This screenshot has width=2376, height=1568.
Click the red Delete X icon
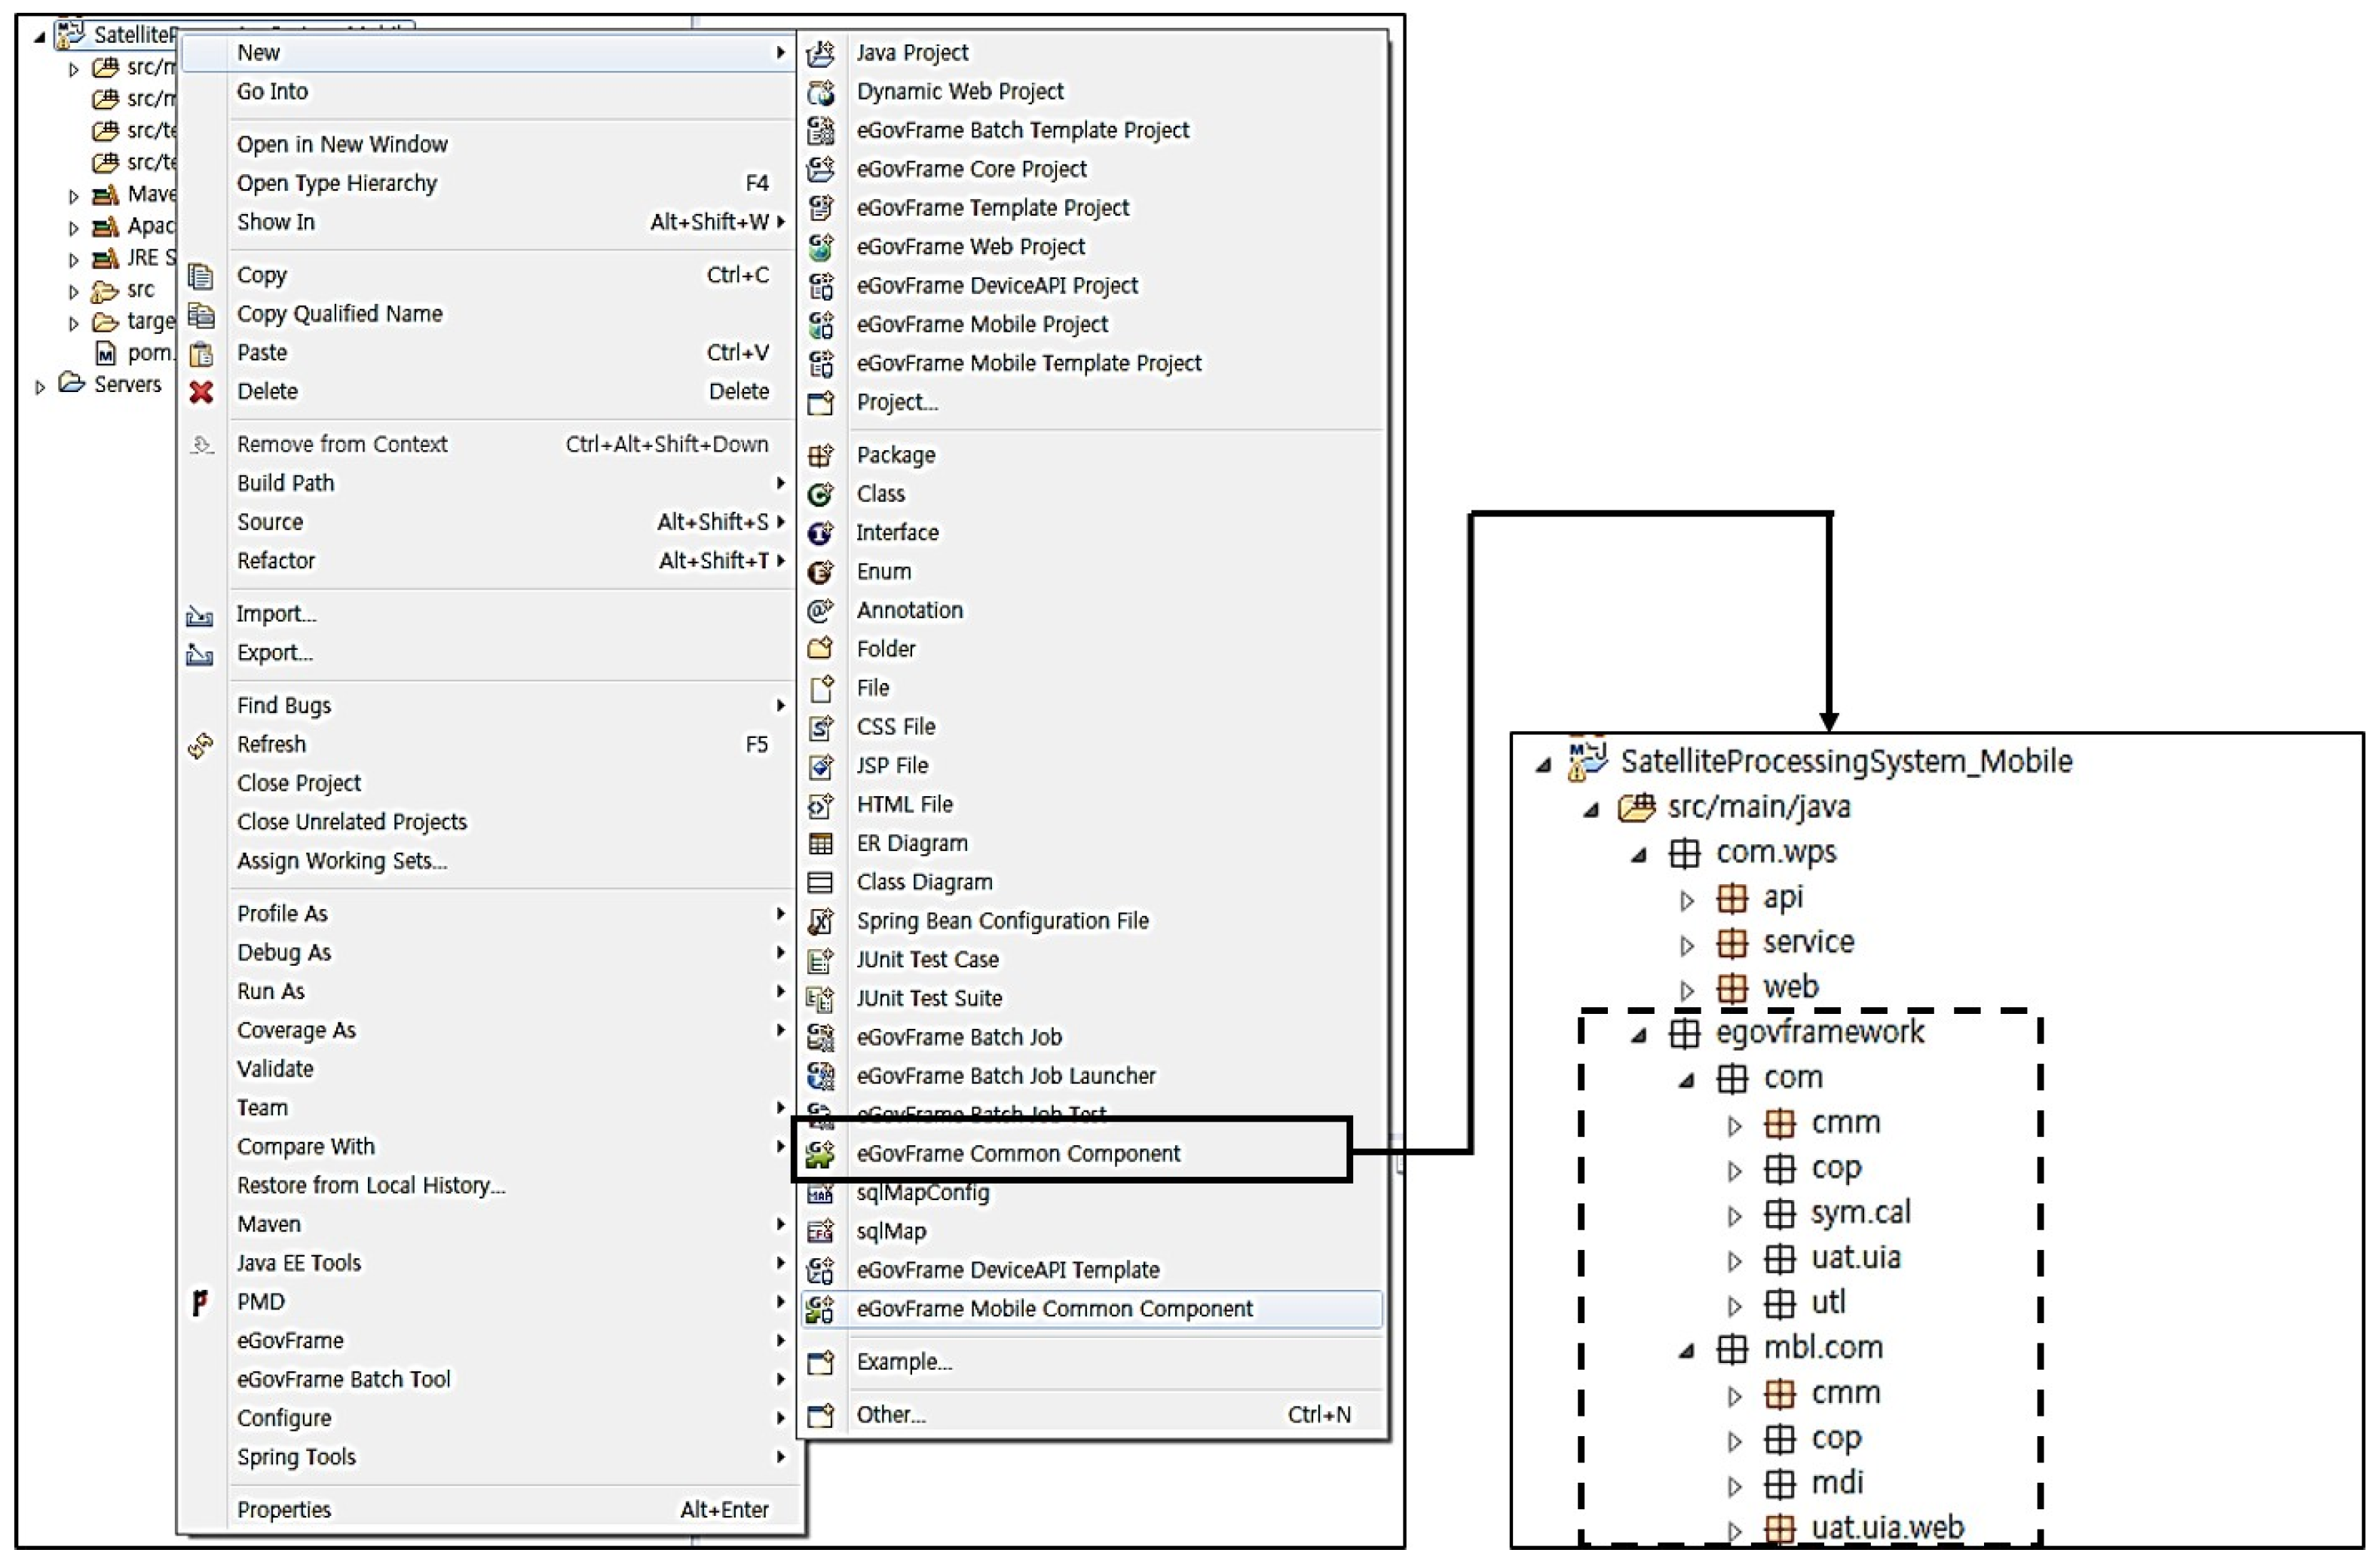point(201,392)
